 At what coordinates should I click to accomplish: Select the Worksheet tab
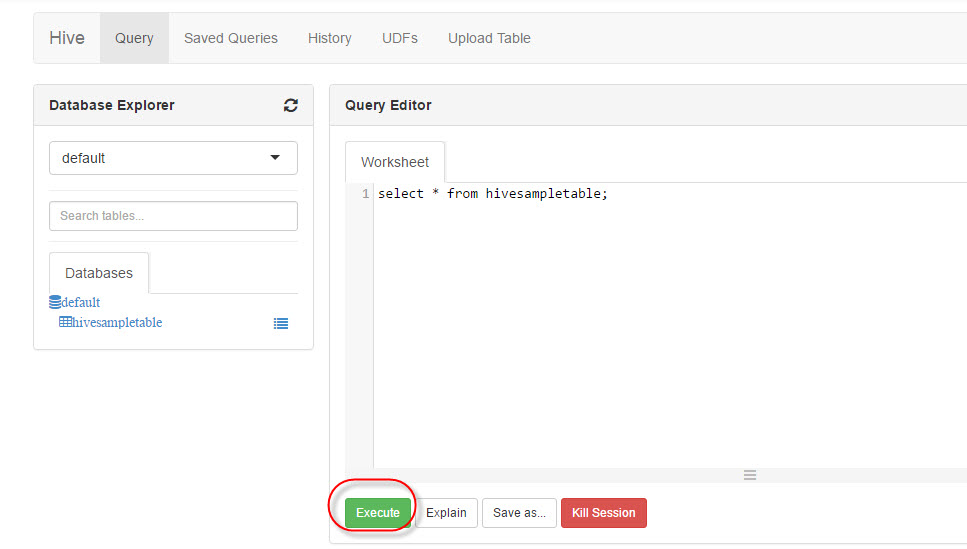click(395, 162)
